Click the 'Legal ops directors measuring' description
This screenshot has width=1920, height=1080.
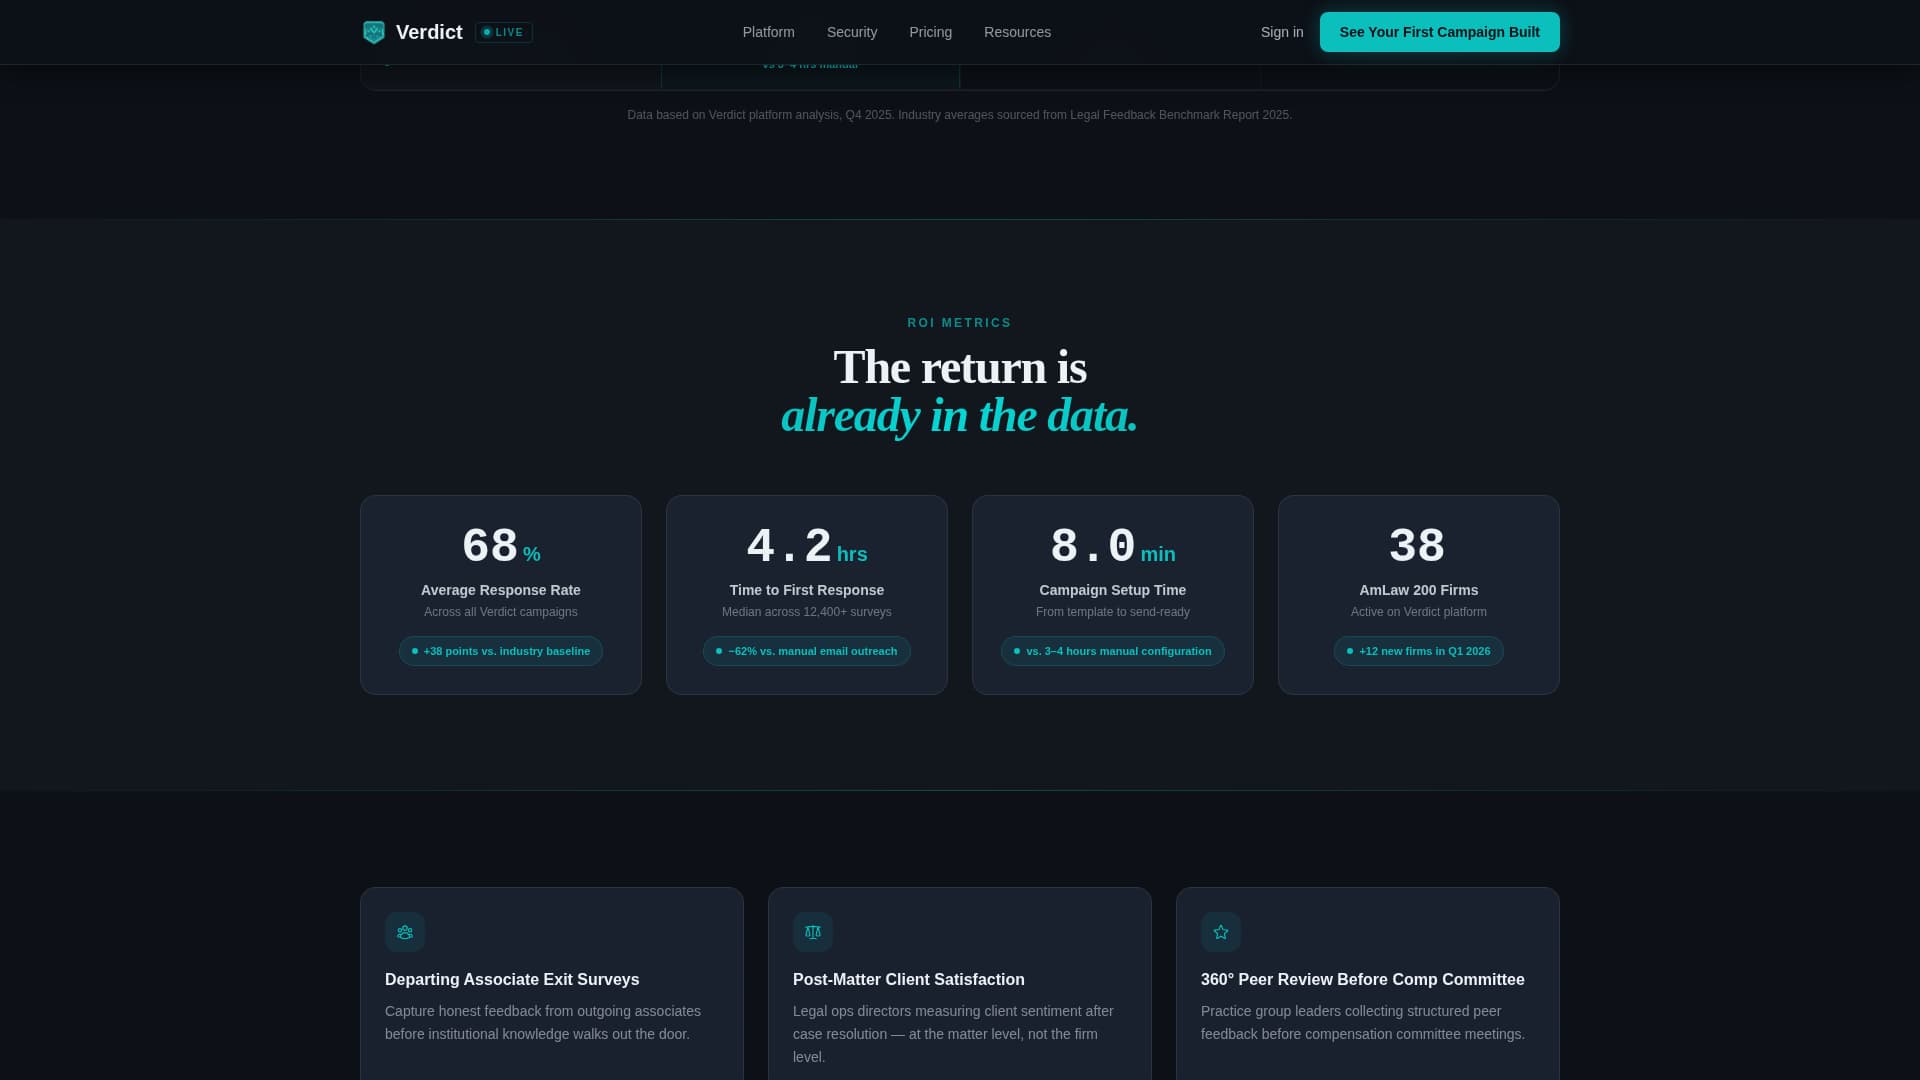point(954,1034)
